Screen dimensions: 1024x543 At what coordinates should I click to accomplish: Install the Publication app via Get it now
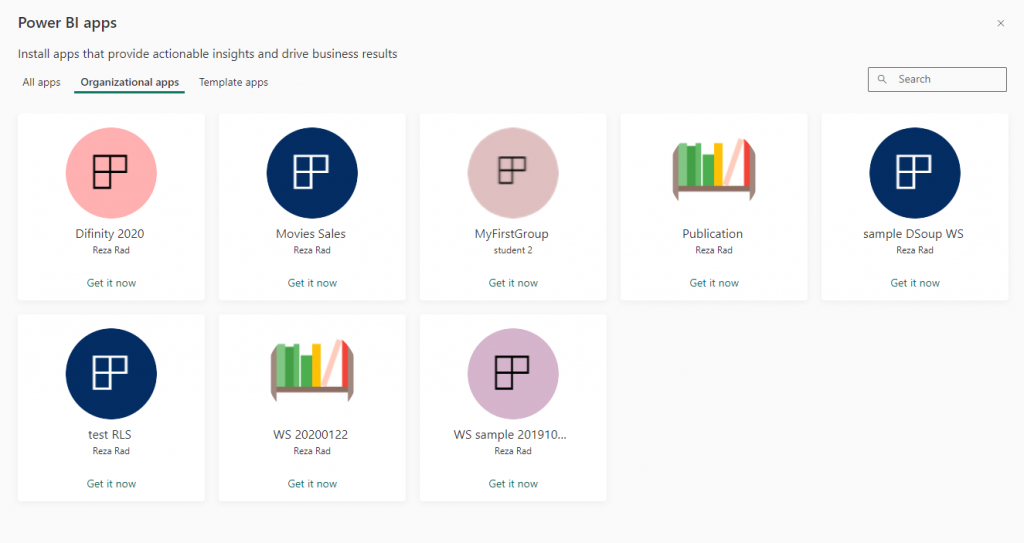714,283
